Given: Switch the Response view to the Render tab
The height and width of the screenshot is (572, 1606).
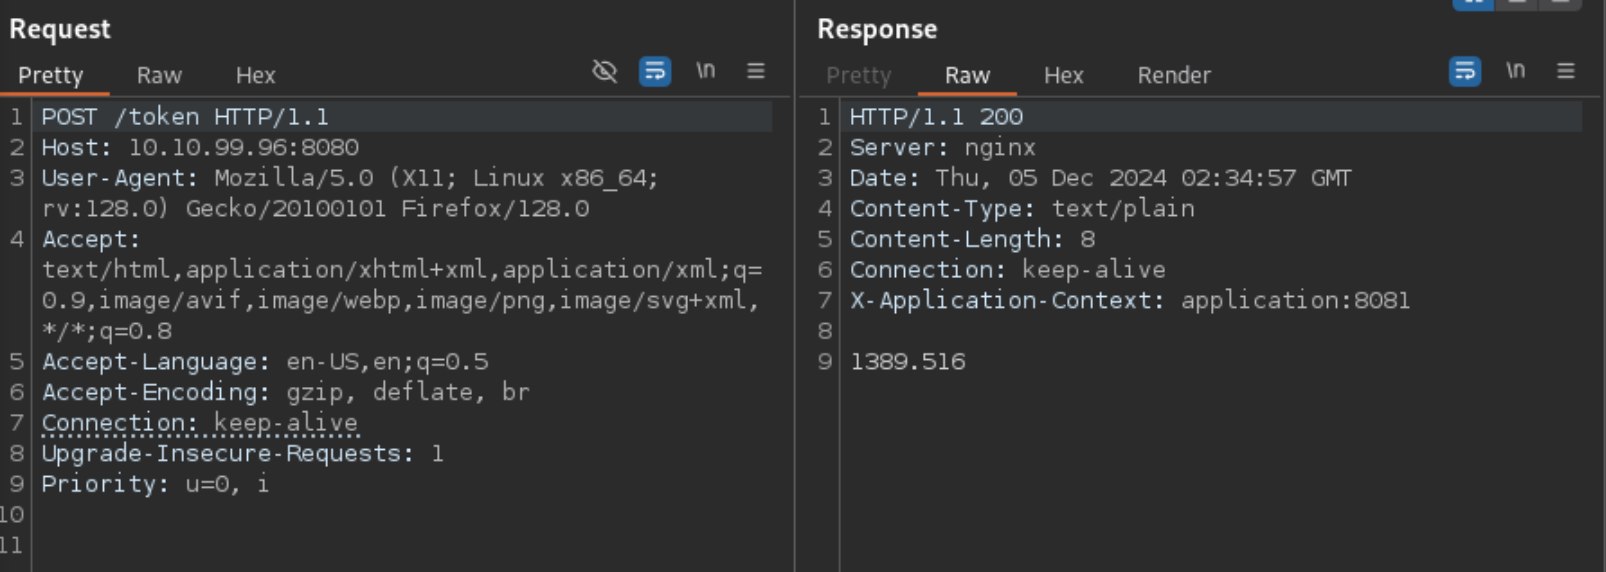Looking at the screenshot, I should tap(1174, 76).
